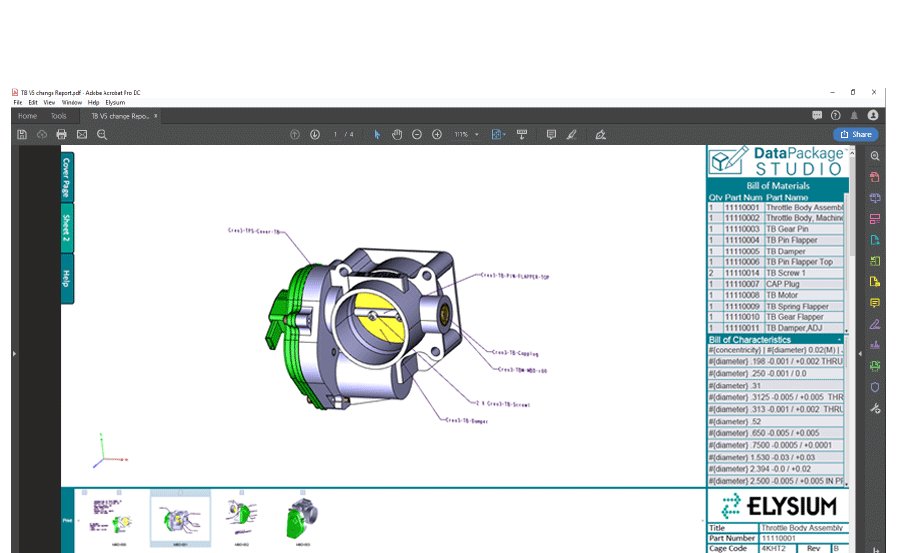
Task: Select the Highlighter pen tool
Action: pyautogui.click(x=571, y=134)
